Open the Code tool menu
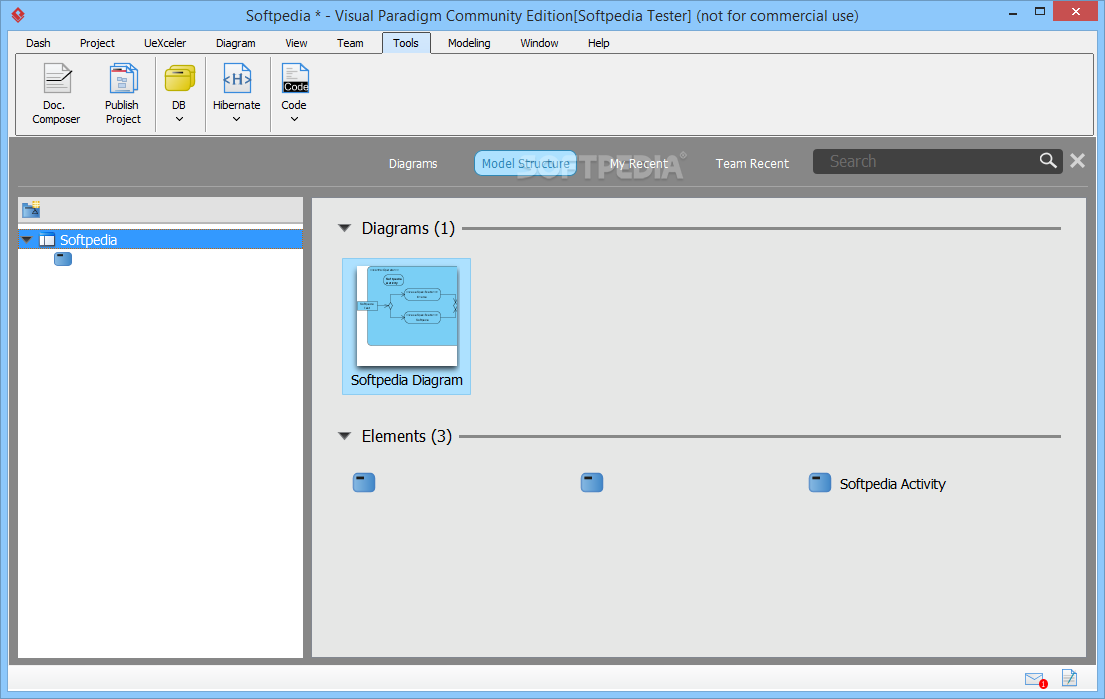The width and height of the screenshot is (1105, 699). [295, 94]
